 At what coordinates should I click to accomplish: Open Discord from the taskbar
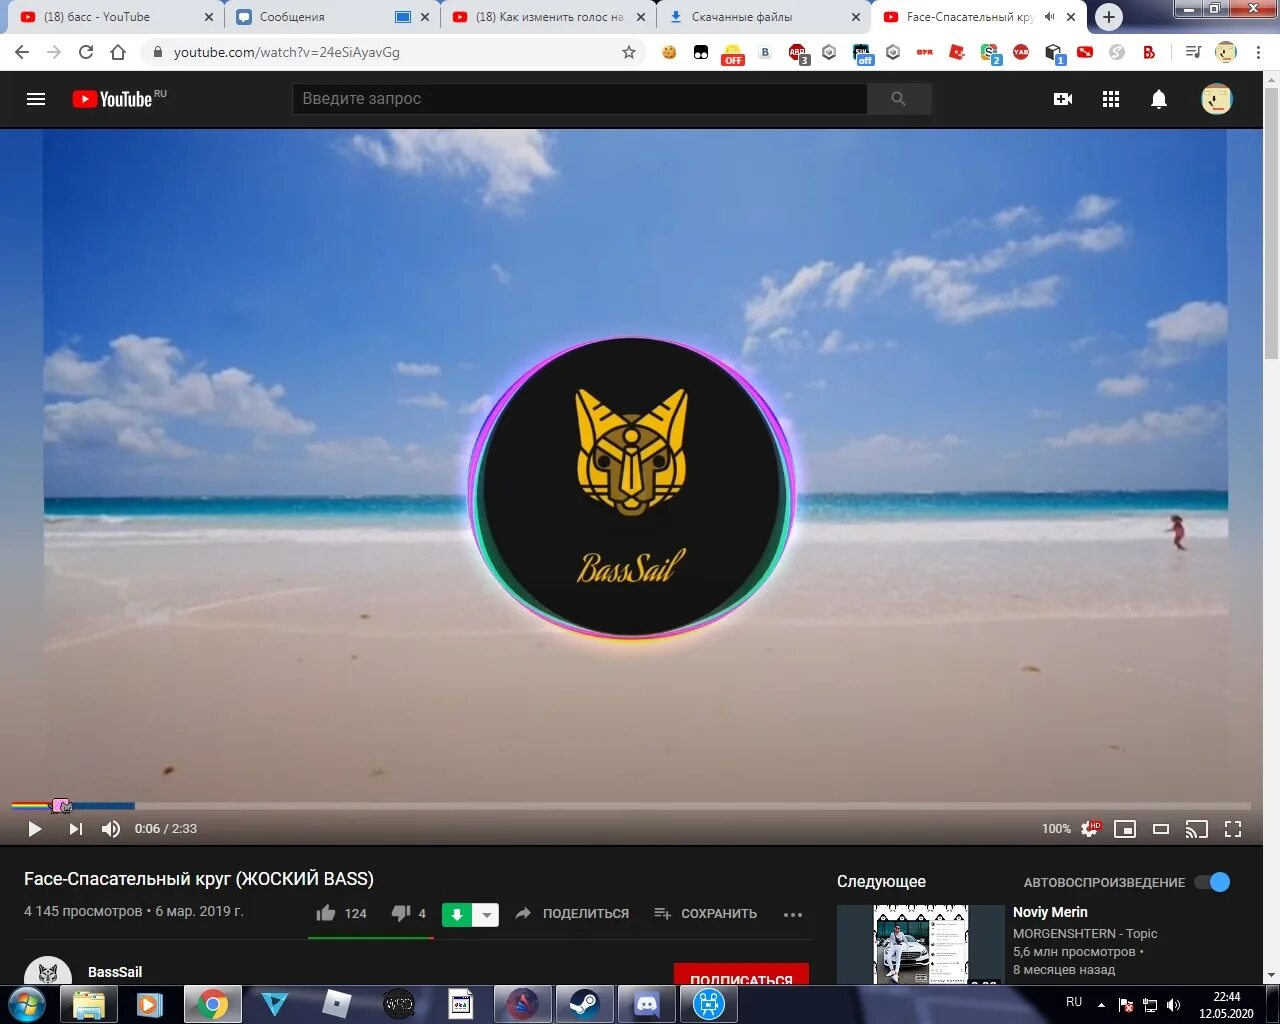coord(647,1004)
